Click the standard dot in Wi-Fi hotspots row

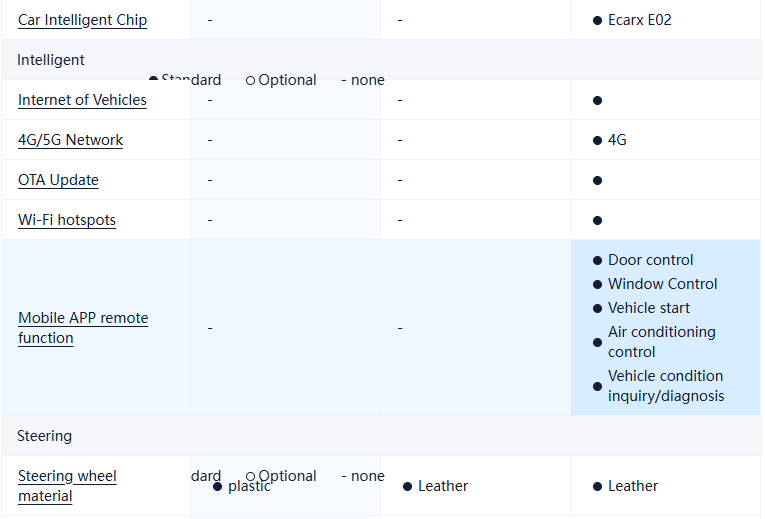(597, 220)
